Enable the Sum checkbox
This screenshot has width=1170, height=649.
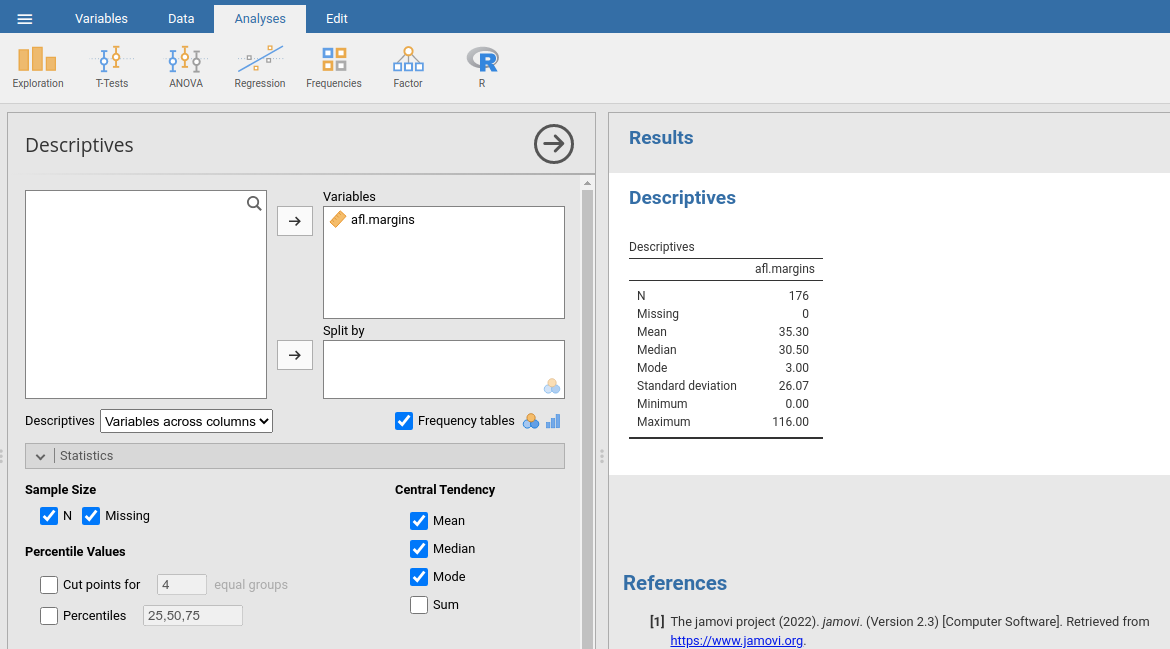(x=419, y=604)
